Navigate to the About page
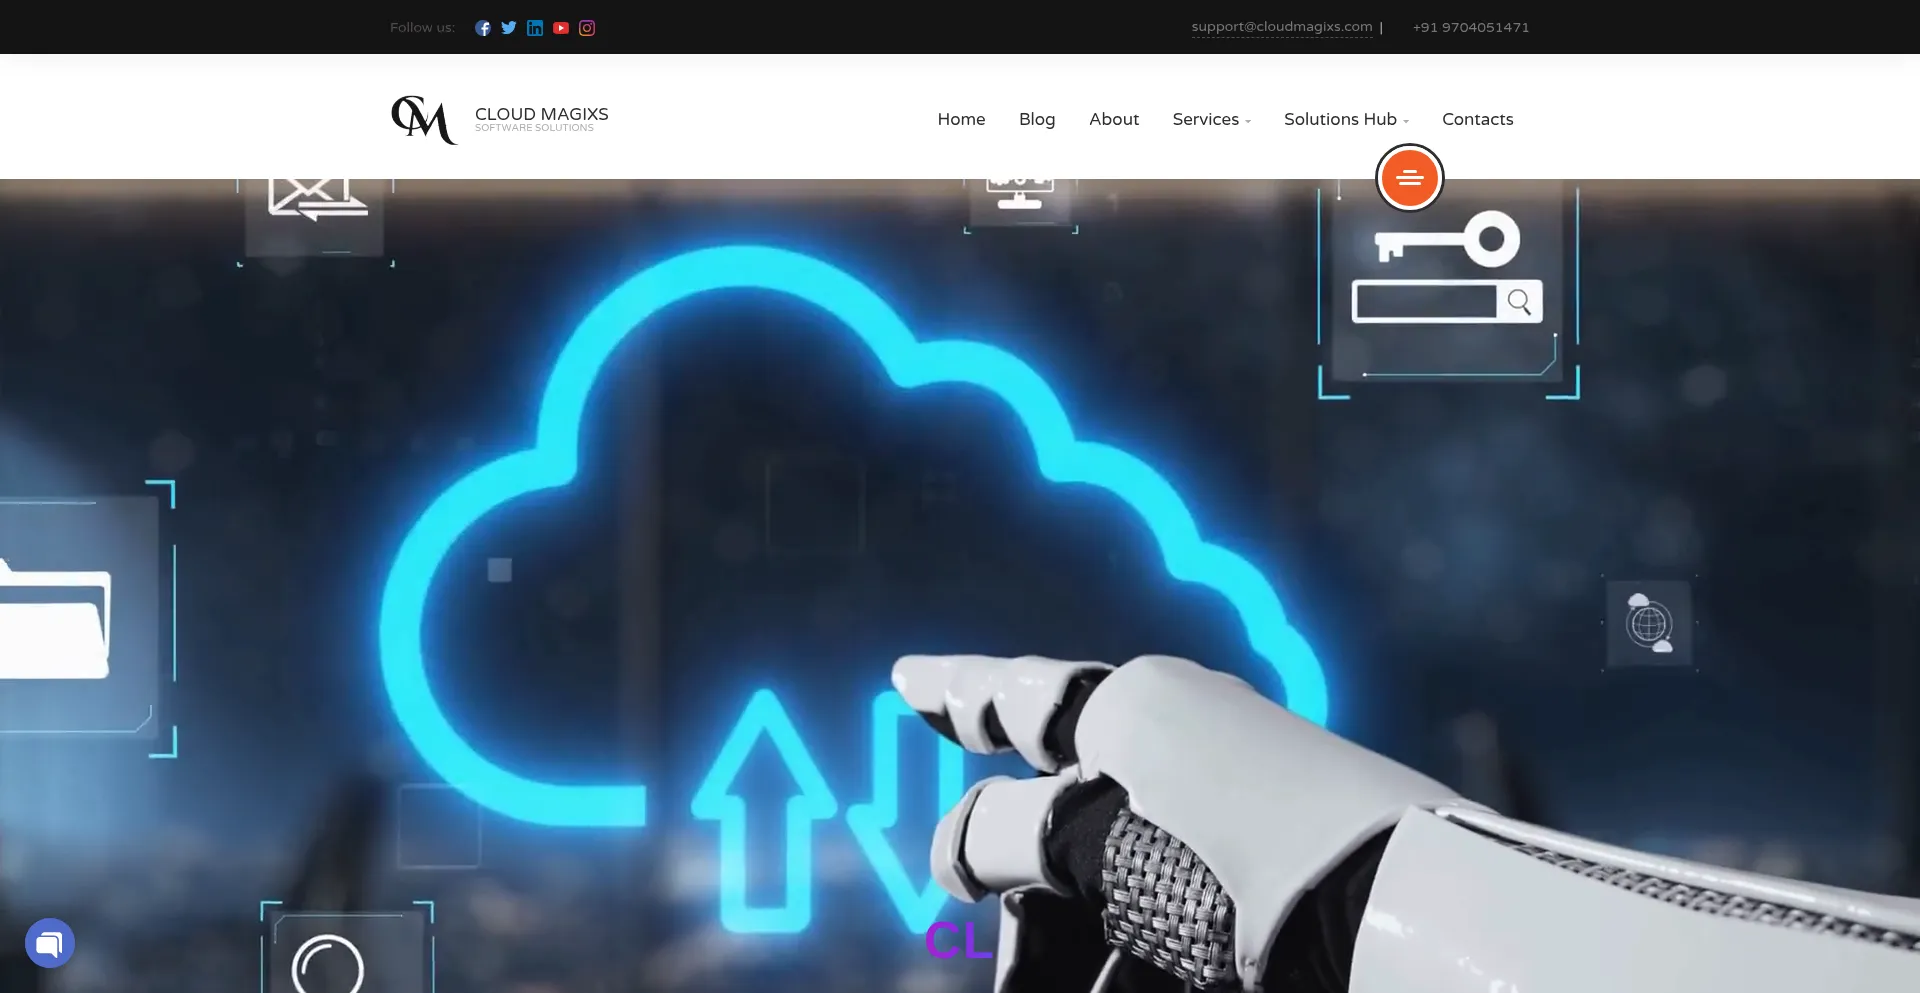The height and width of the screenshot is (993, 1920). pos(1114,119)
